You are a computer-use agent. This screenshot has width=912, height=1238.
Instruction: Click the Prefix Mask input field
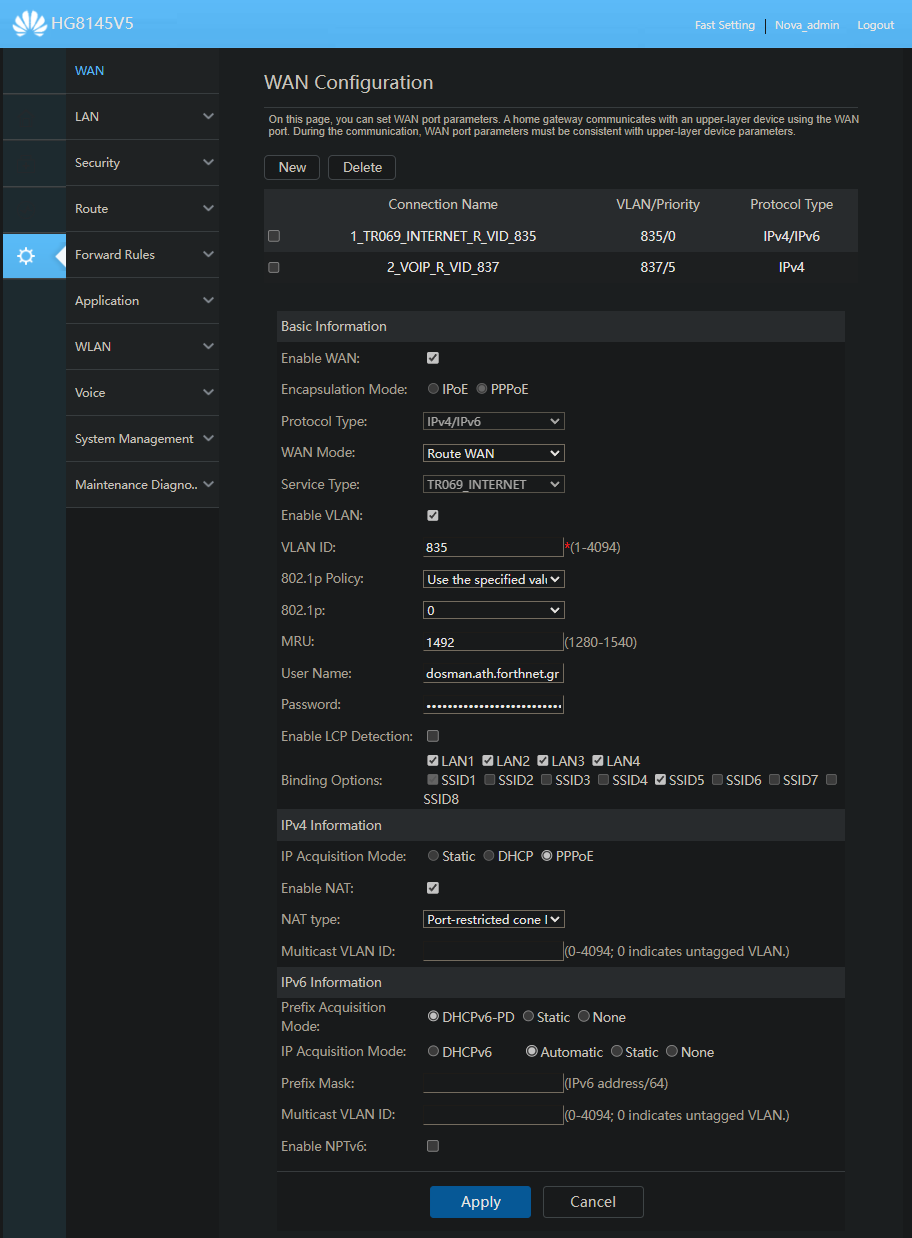[494, 1083]
